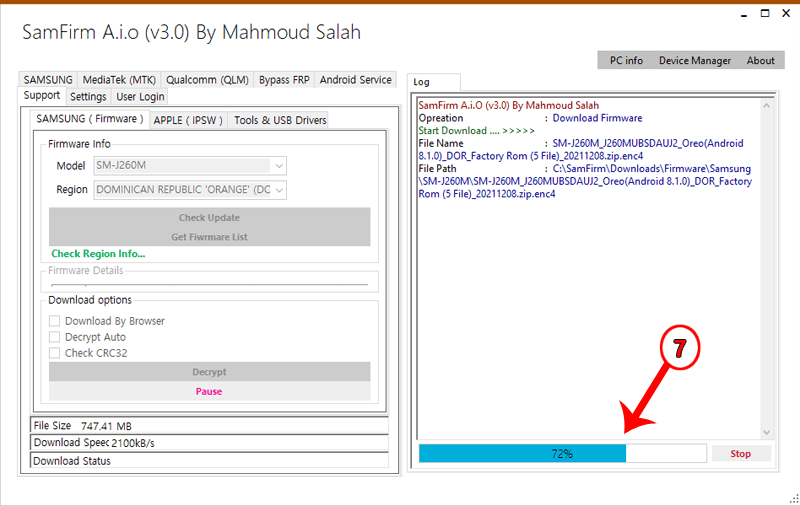The image size is (800, 506).
Task: Click the log scrollbar up arrow
Action: [x=766, y=106]
